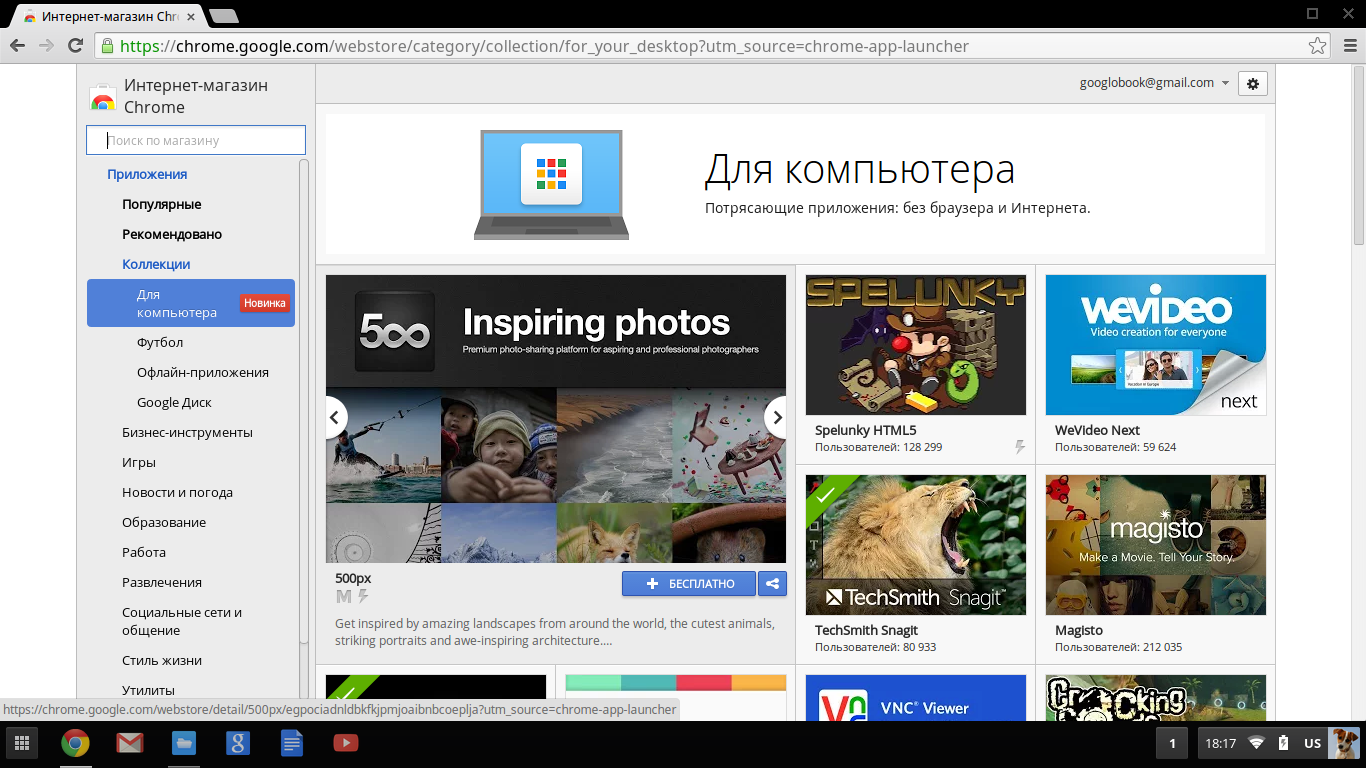Click the Magisto app title text
The image size is (1366, 768).
1079,630
